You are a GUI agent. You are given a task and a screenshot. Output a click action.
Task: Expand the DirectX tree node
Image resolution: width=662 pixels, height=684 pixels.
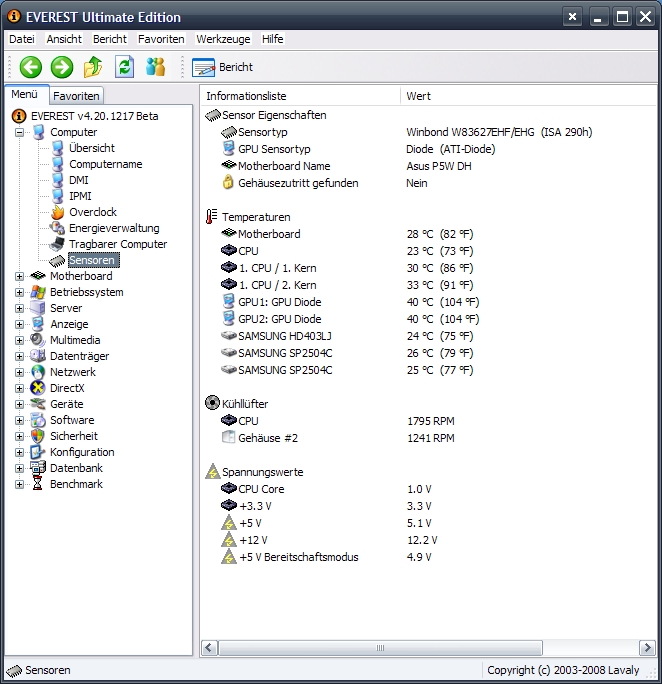tap(19, 388)
